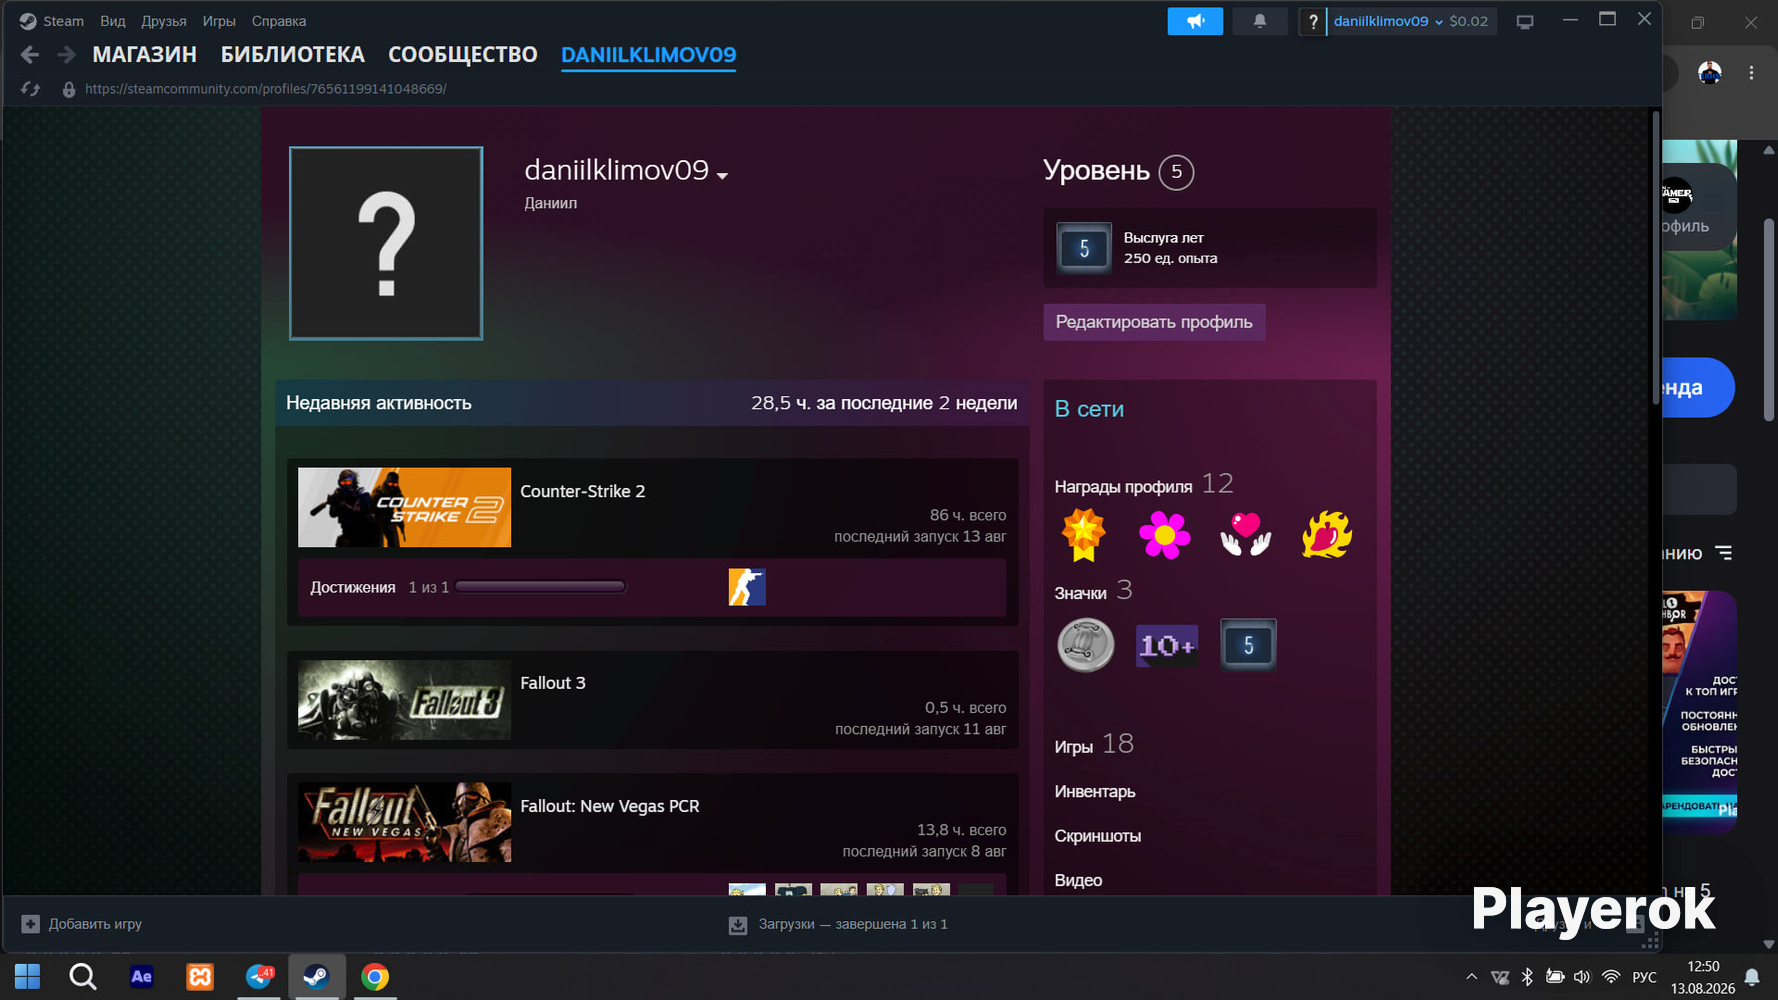Viewport: 1778px width, 1000px height.
Task: Open the Fallout New Vegas banner thumbnail
Action: pos(404,822)
